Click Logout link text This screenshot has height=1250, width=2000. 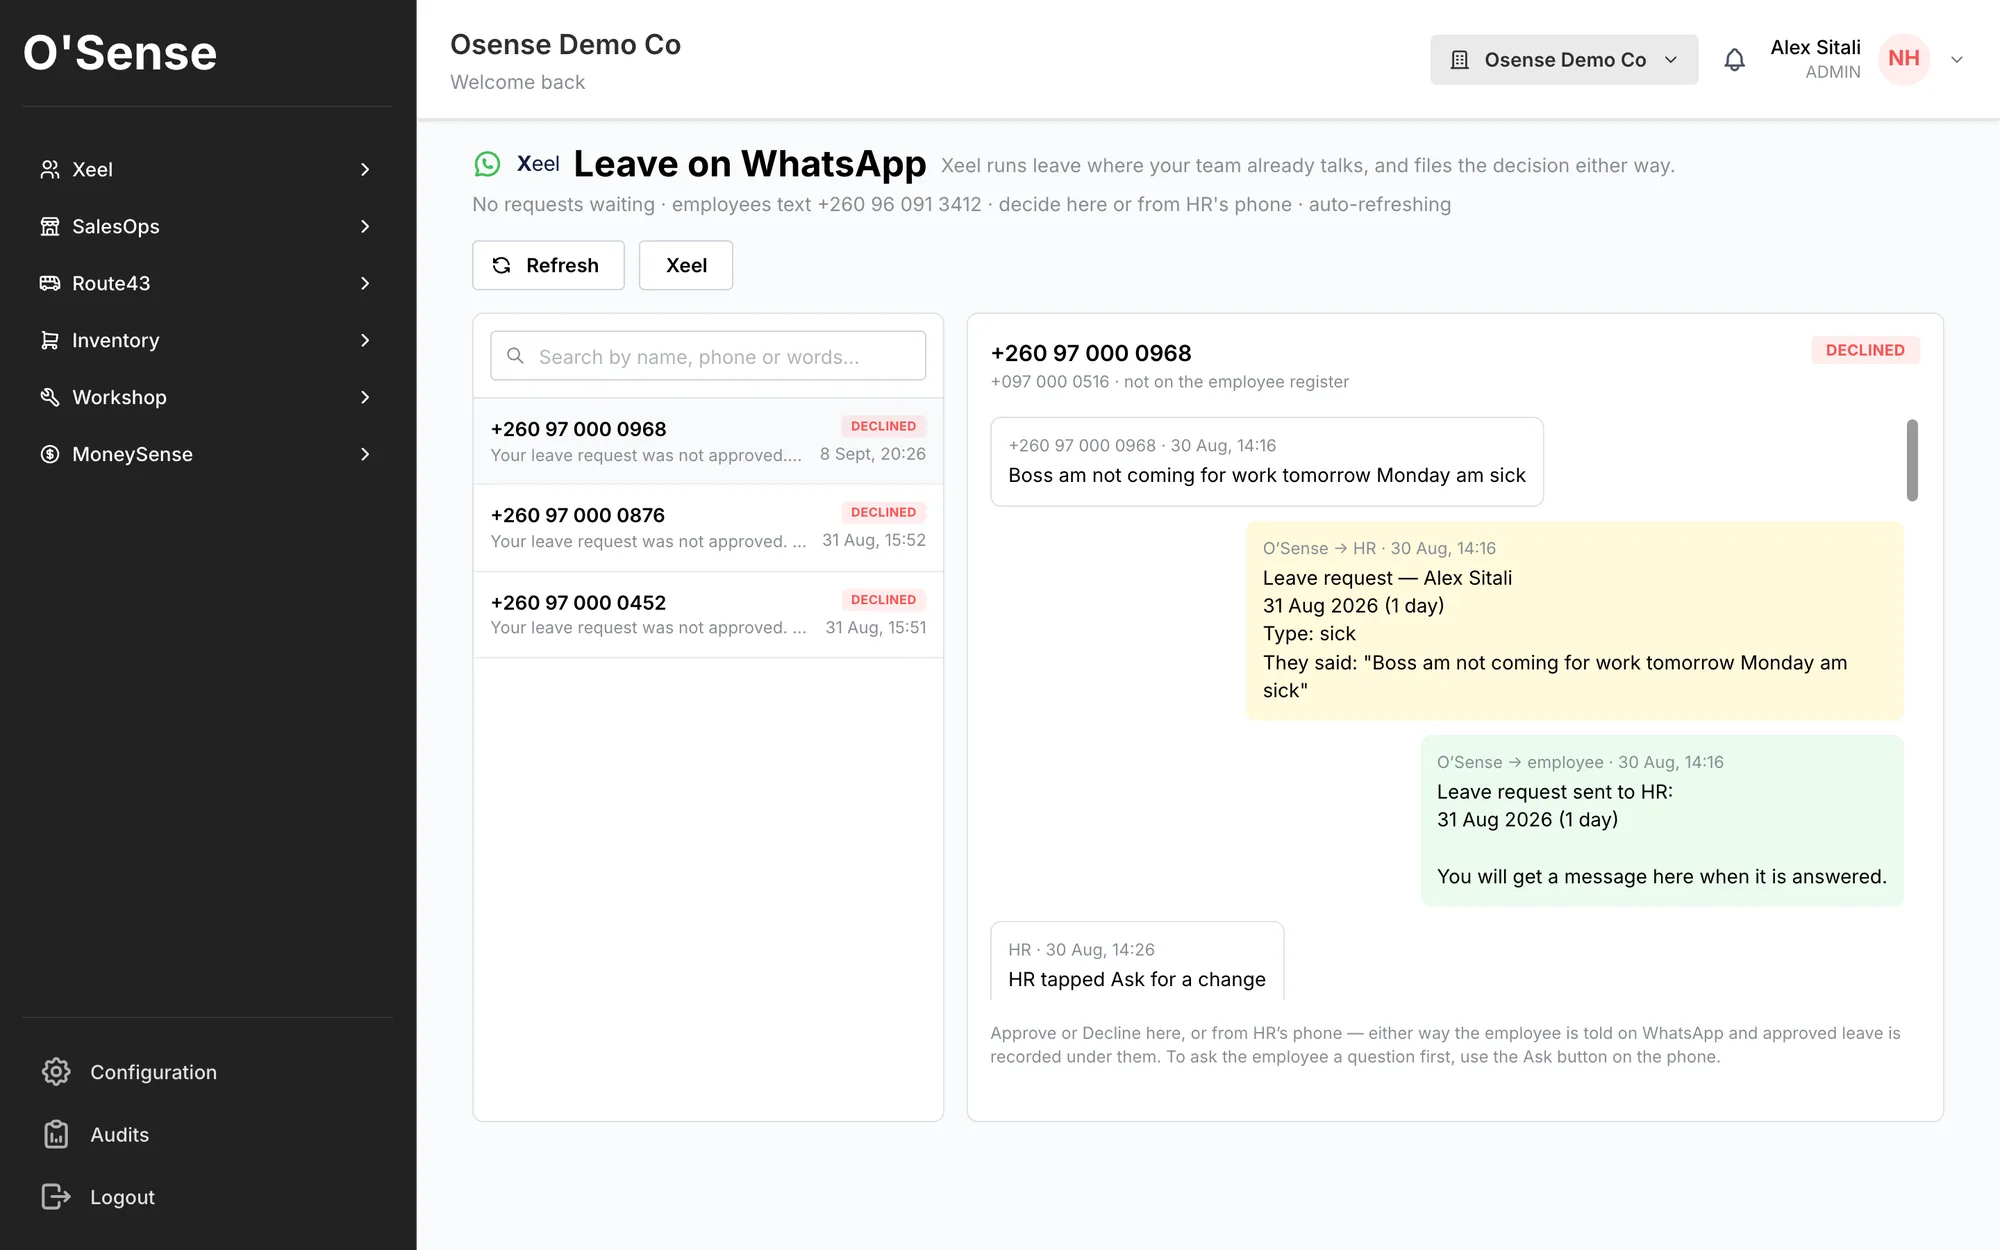[122, 1197]
